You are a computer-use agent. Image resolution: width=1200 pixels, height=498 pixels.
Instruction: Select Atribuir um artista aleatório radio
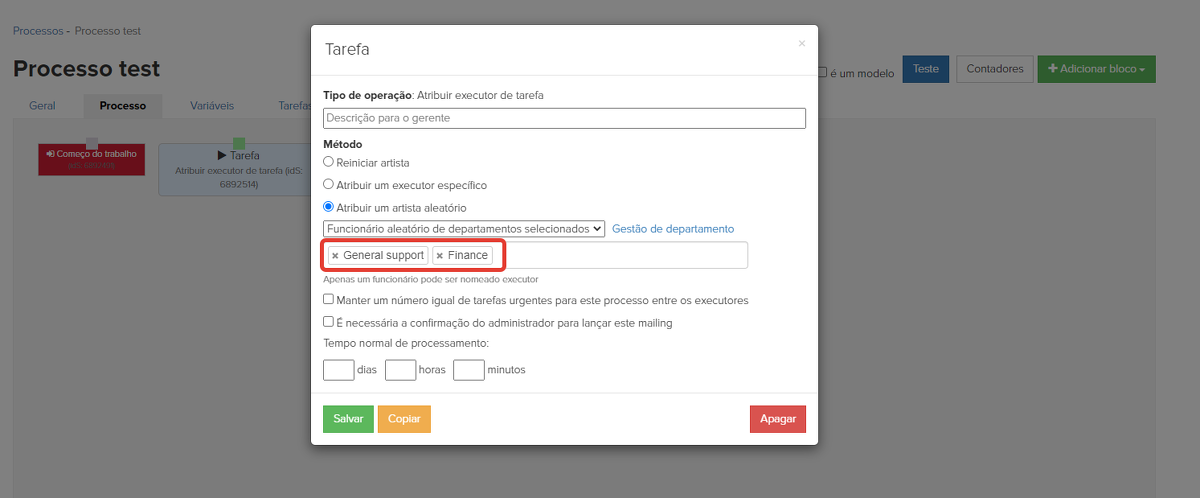pos(328,208)
